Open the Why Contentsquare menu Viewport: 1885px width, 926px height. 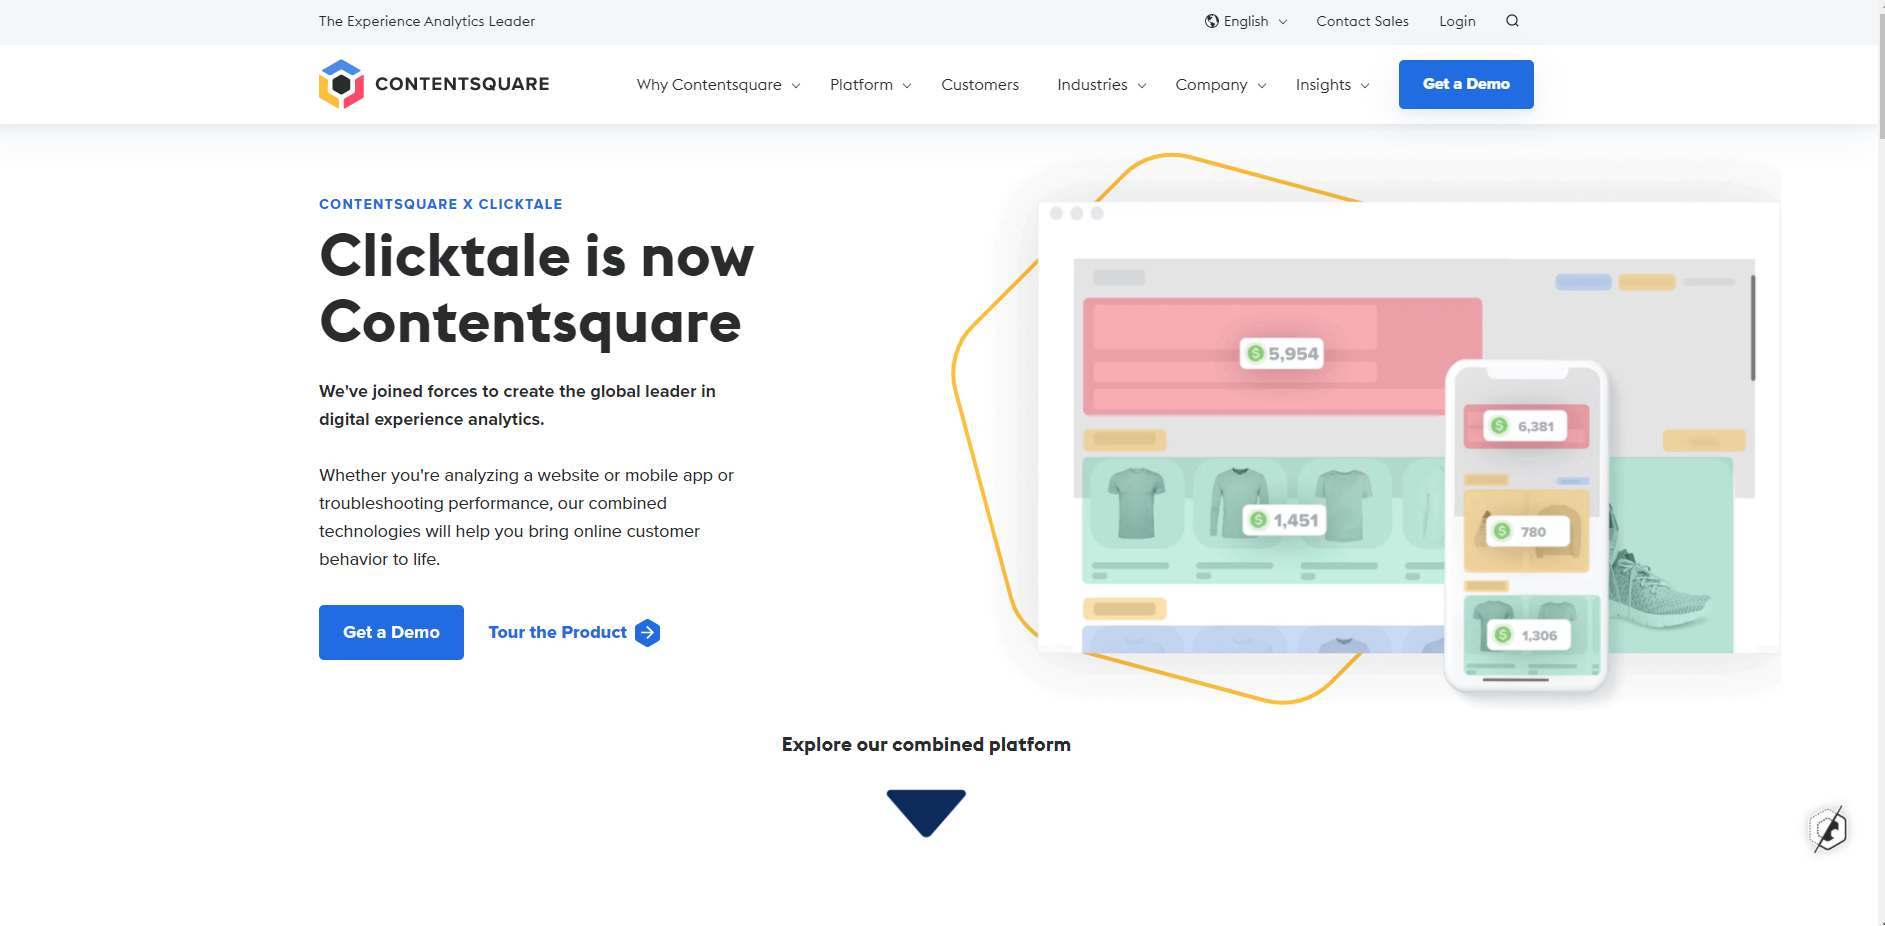(x=709, y=85)
